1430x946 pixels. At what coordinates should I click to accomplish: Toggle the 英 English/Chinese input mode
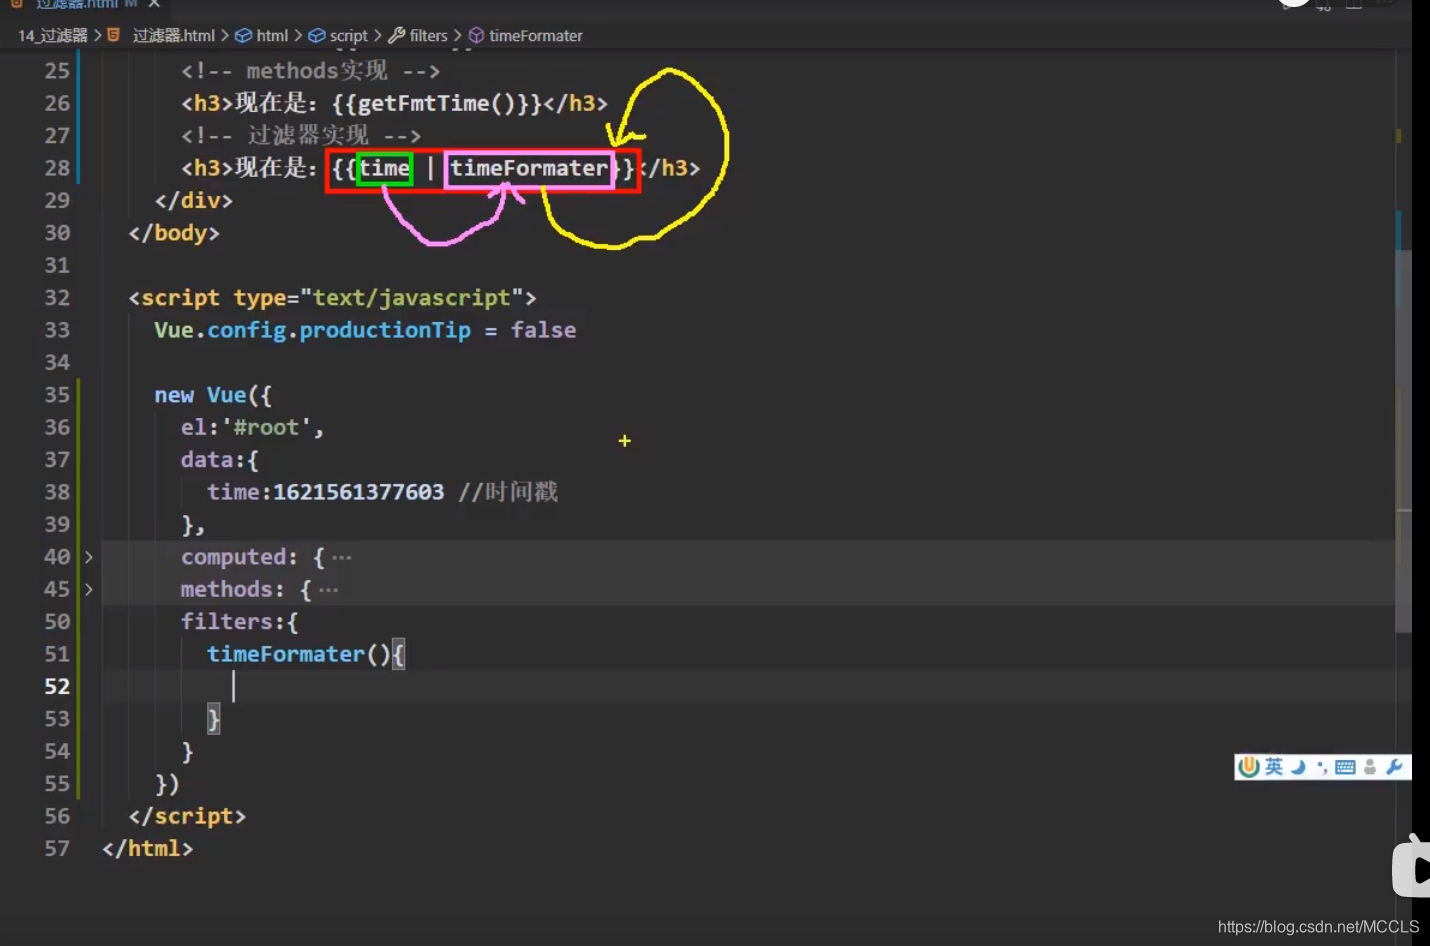tap(1274, 767)
